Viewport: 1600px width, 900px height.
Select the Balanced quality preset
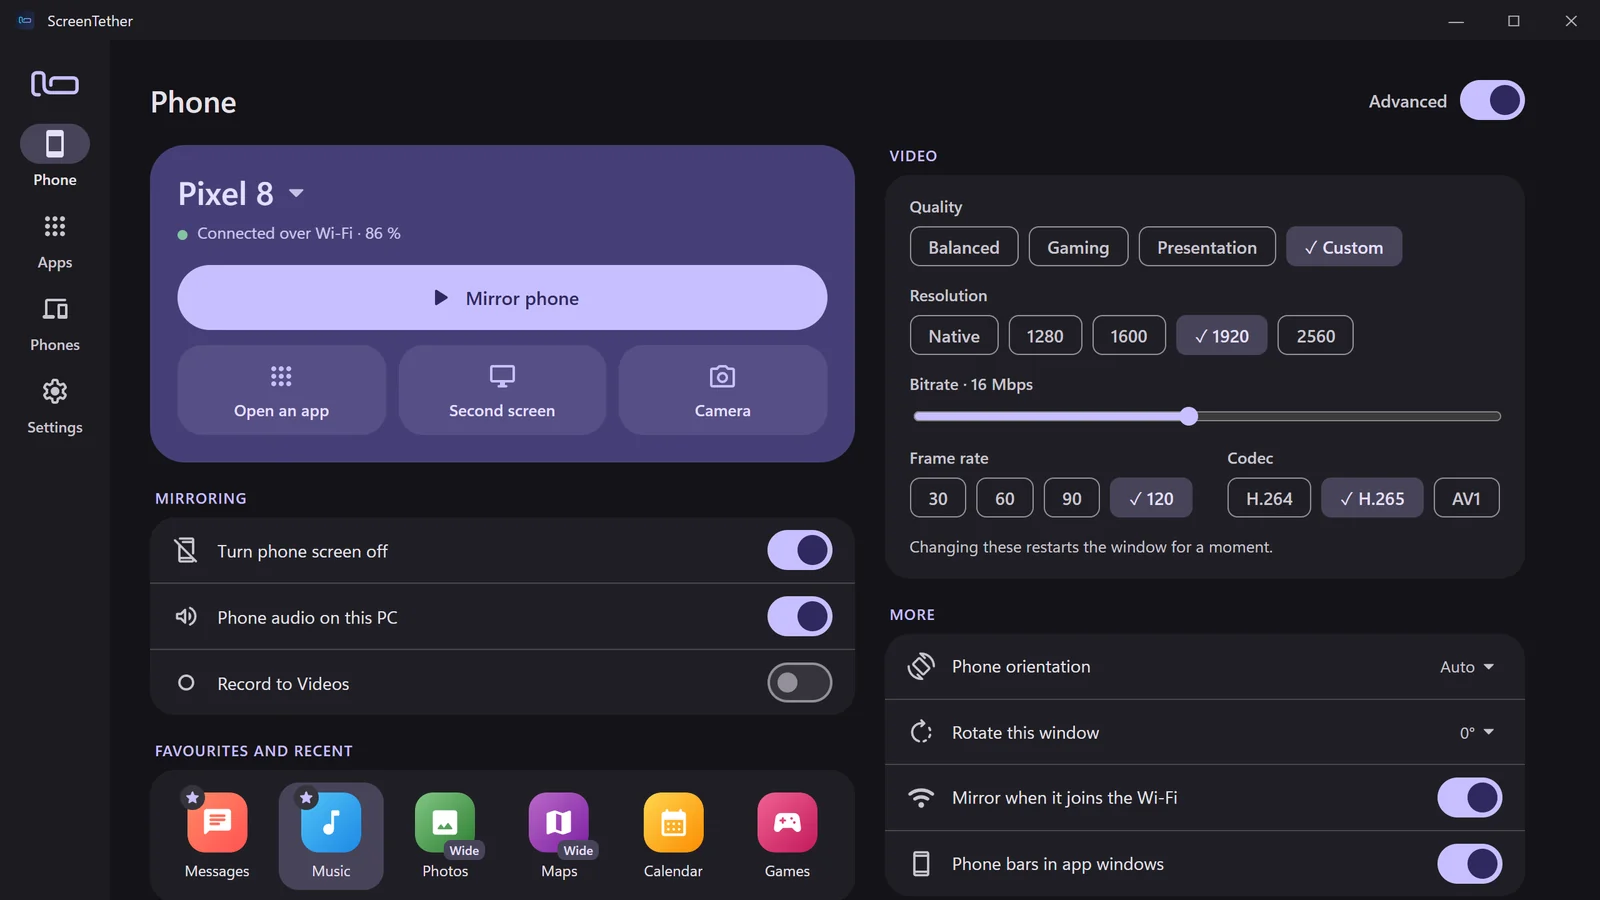(964, 247)
